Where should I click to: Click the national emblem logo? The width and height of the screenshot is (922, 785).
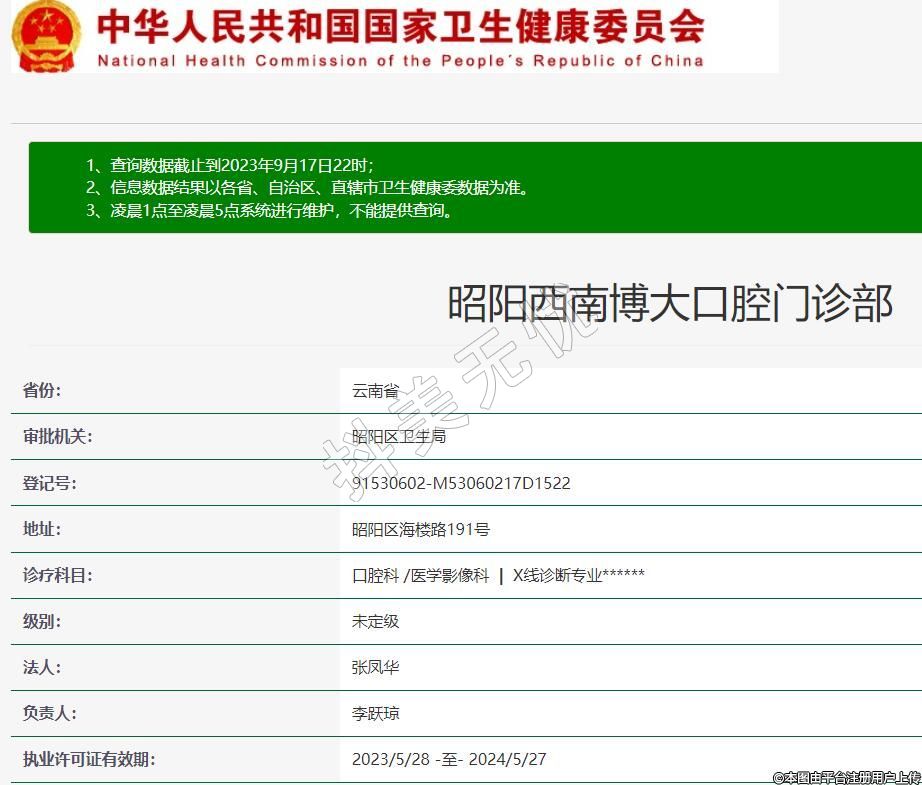click(x=47, y=36)
